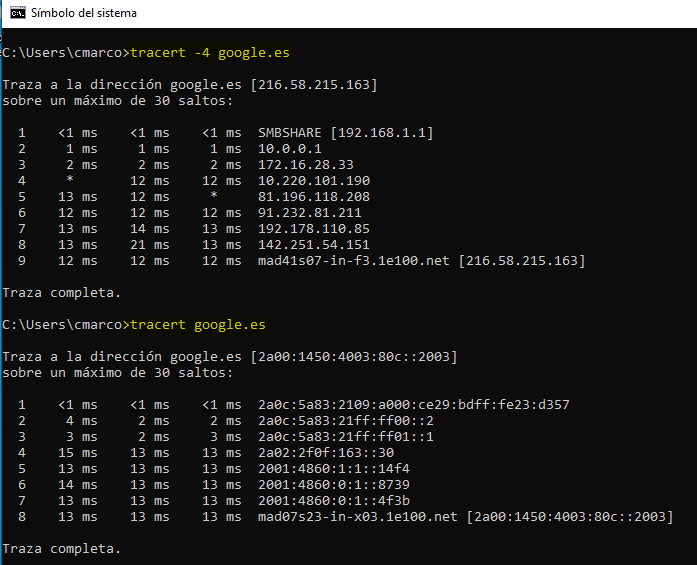The image size is (697, 565).
Task: Click the "Símbolo del sistema" window title
Action: tap(84, 14)
